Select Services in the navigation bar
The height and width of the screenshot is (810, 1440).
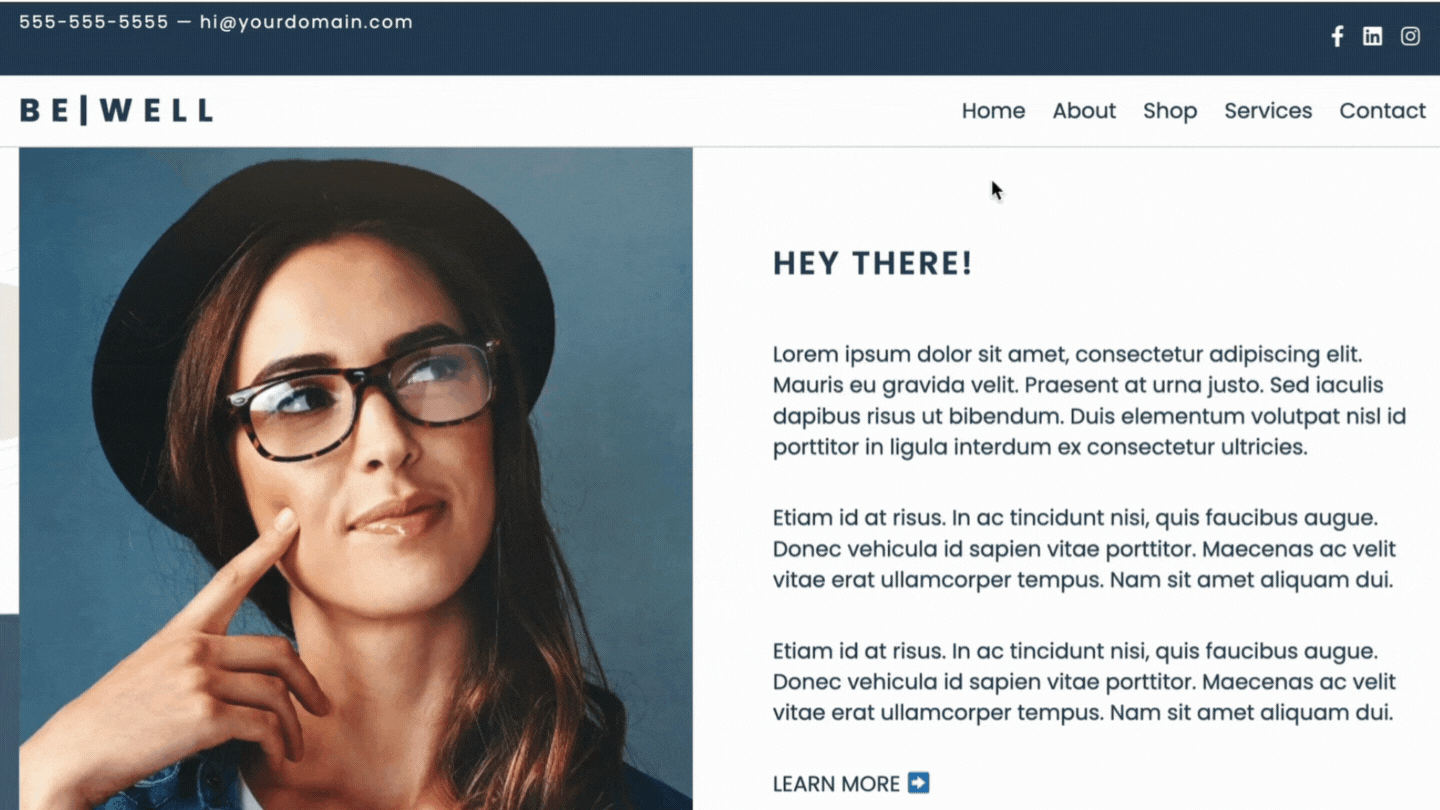1268,111
